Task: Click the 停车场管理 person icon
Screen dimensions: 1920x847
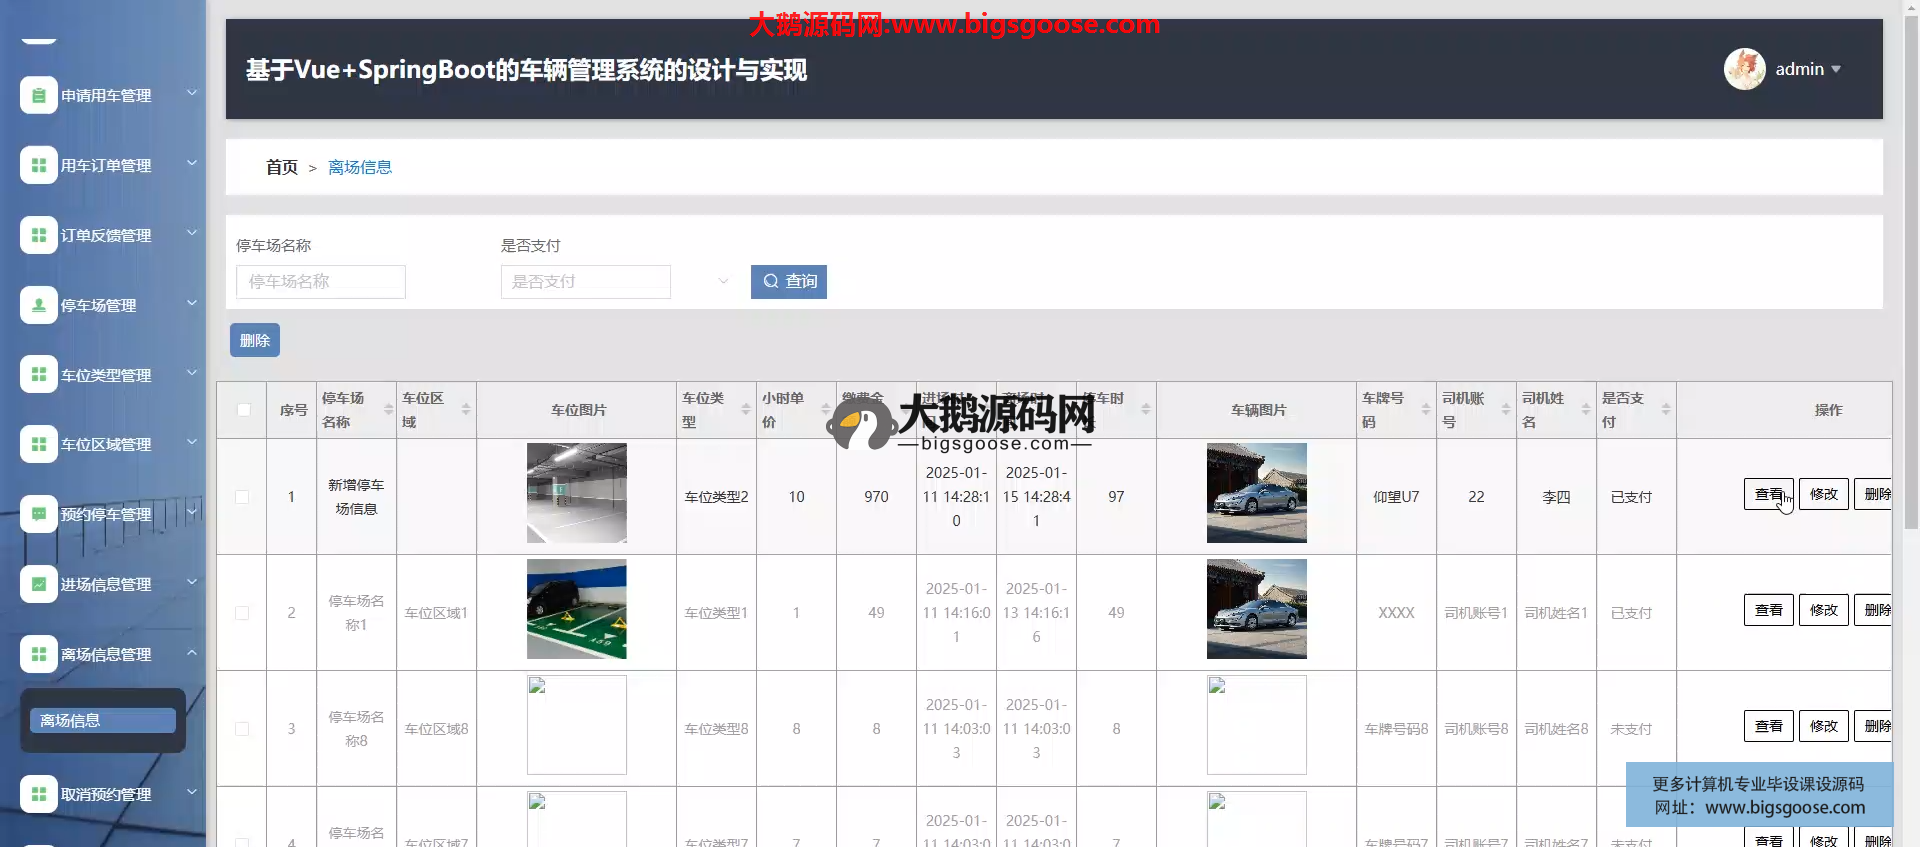Action: (x=38, y=305)
